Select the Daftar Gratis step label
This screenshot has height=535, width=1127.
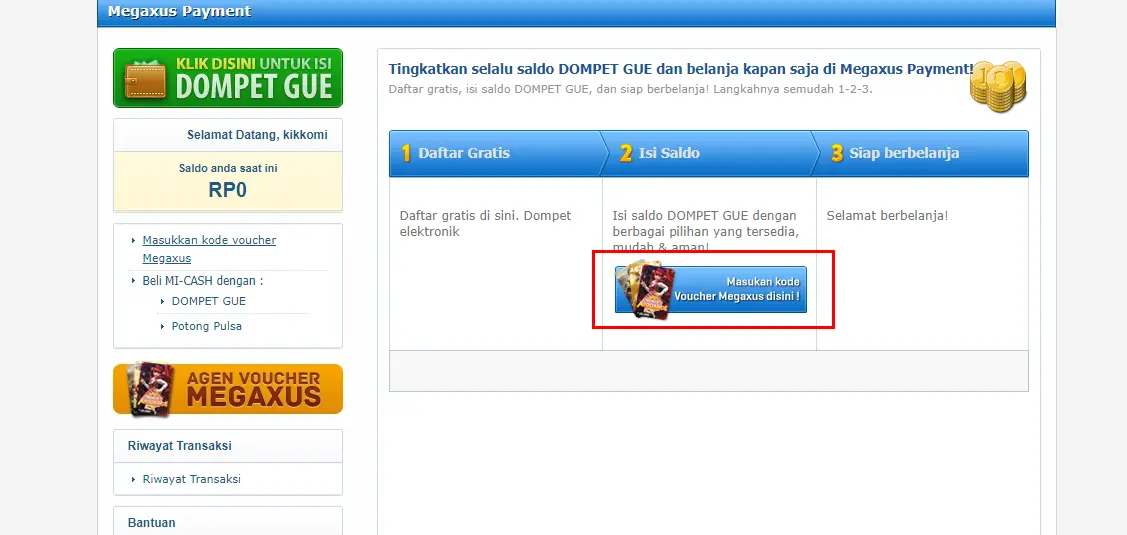coord(464,153)
